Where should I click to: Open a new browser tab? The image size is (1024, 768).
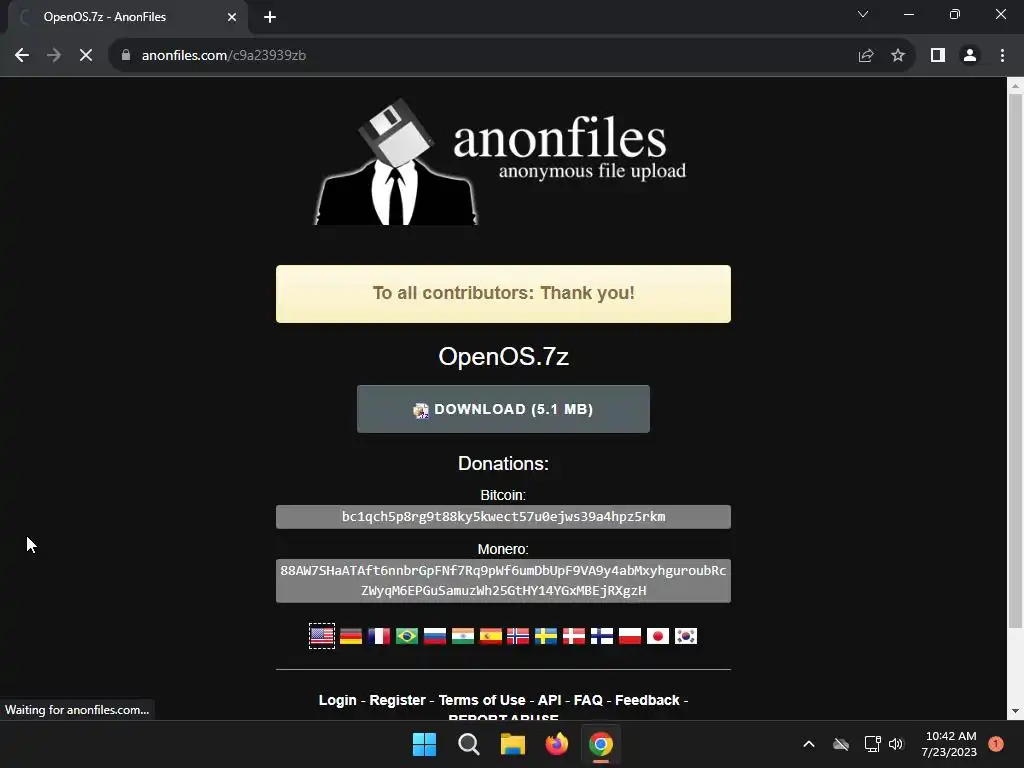270,17
